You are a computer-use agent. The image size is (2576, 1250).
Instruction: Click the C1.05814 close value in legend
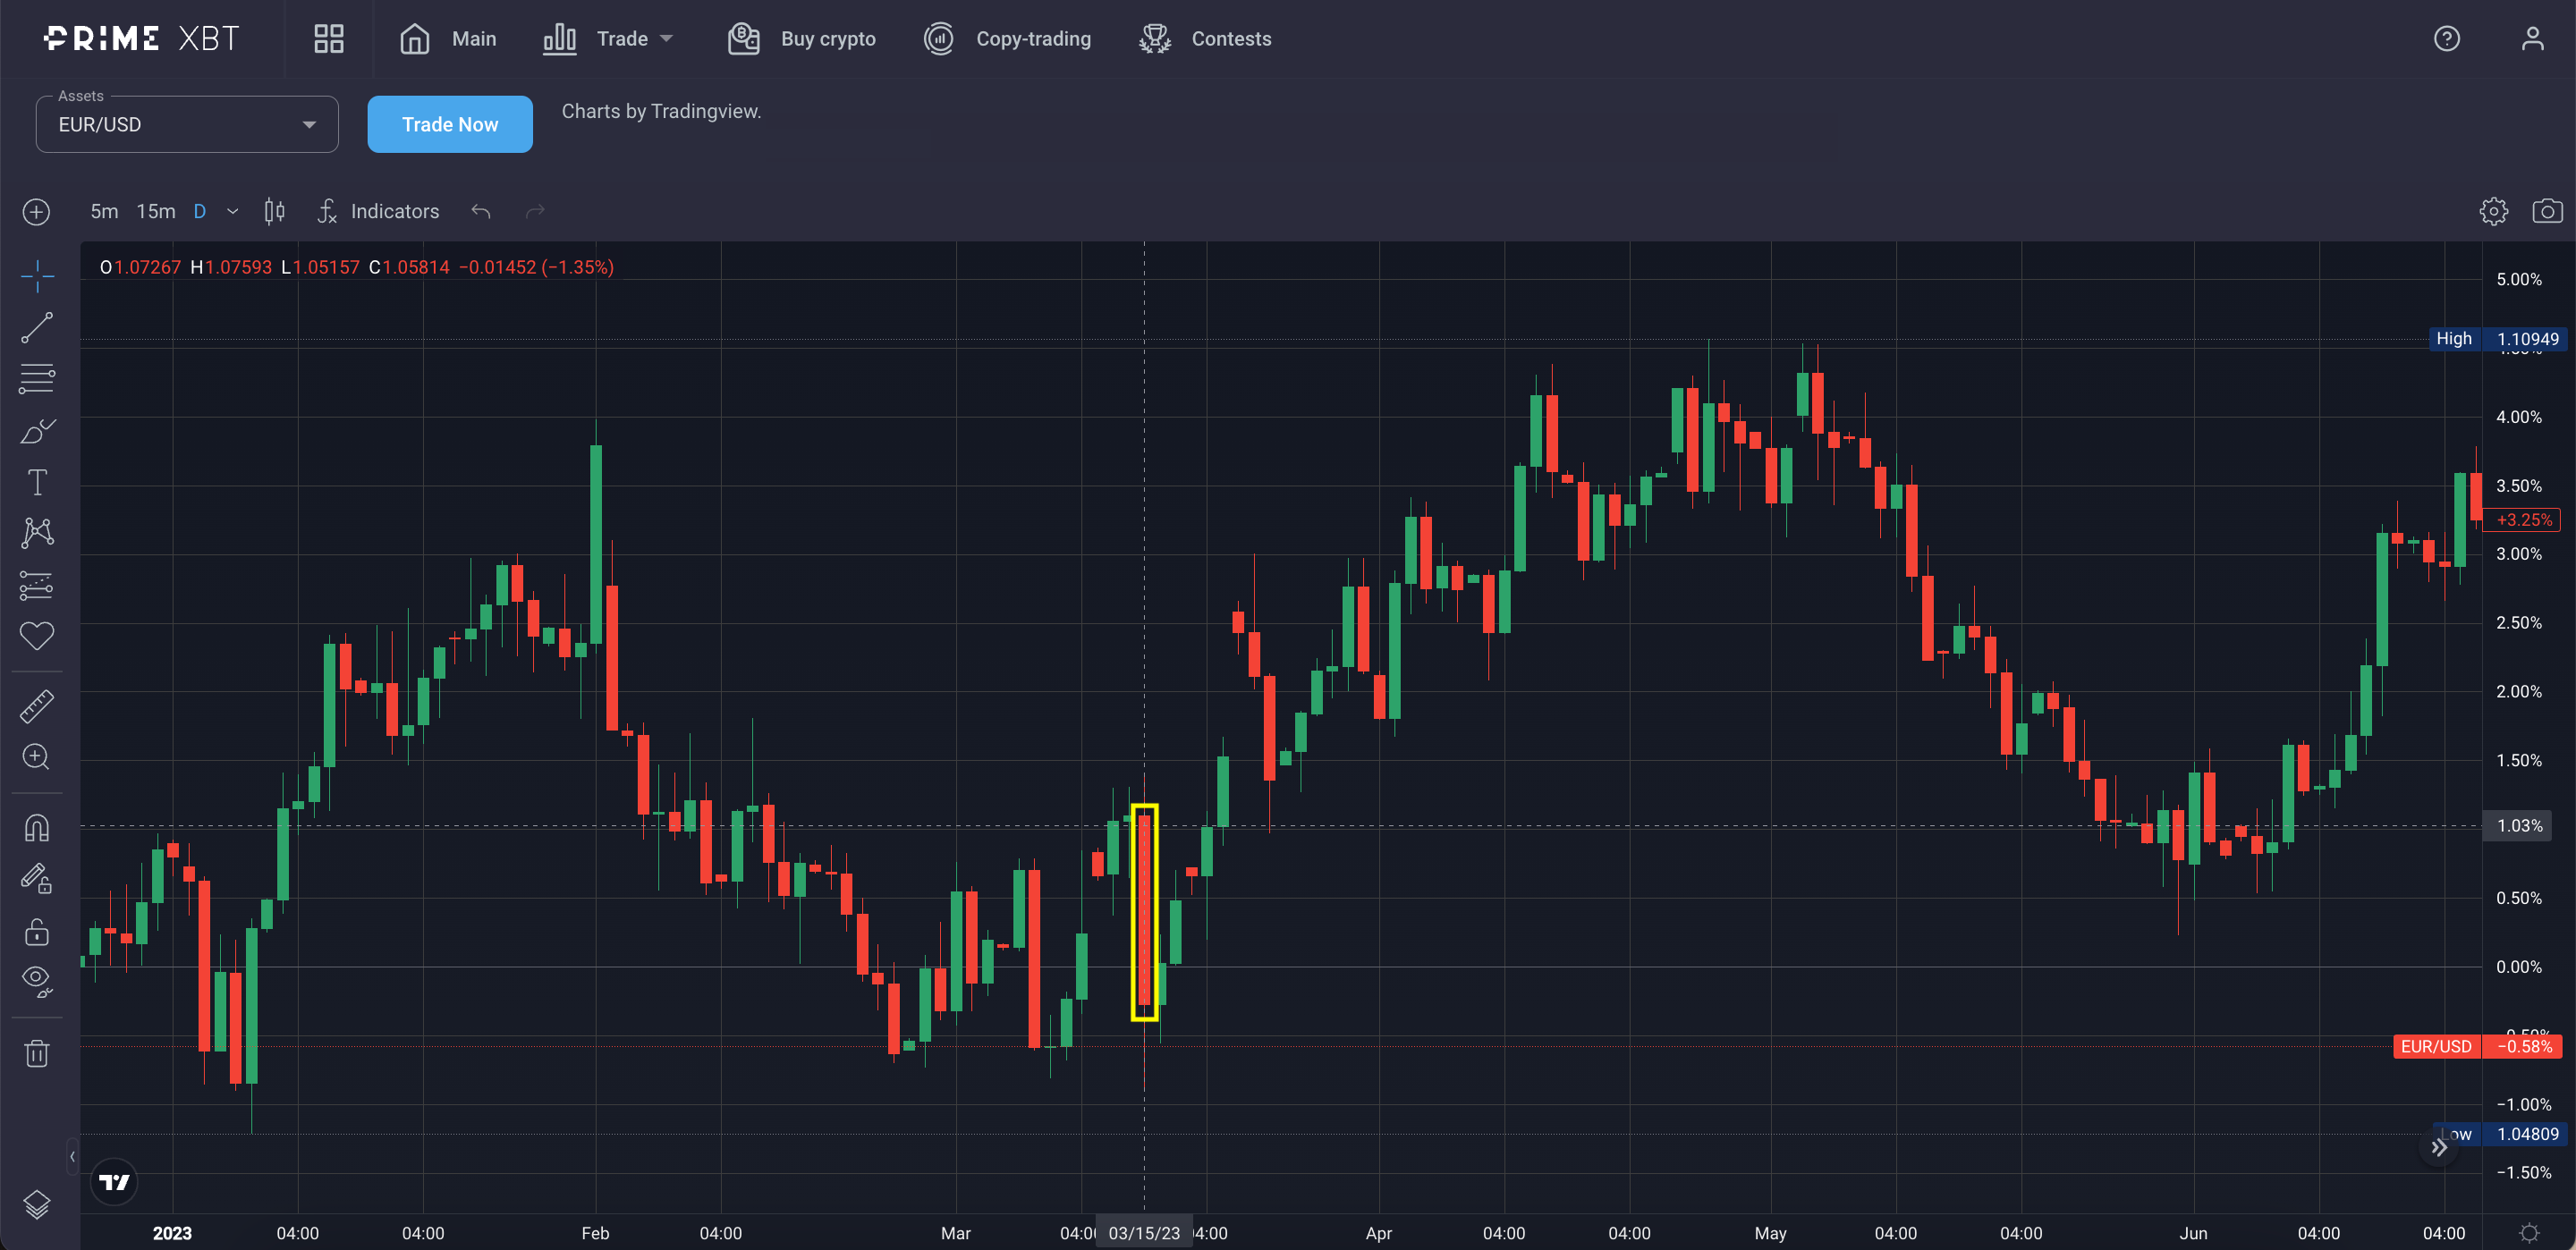coord(409,267)
